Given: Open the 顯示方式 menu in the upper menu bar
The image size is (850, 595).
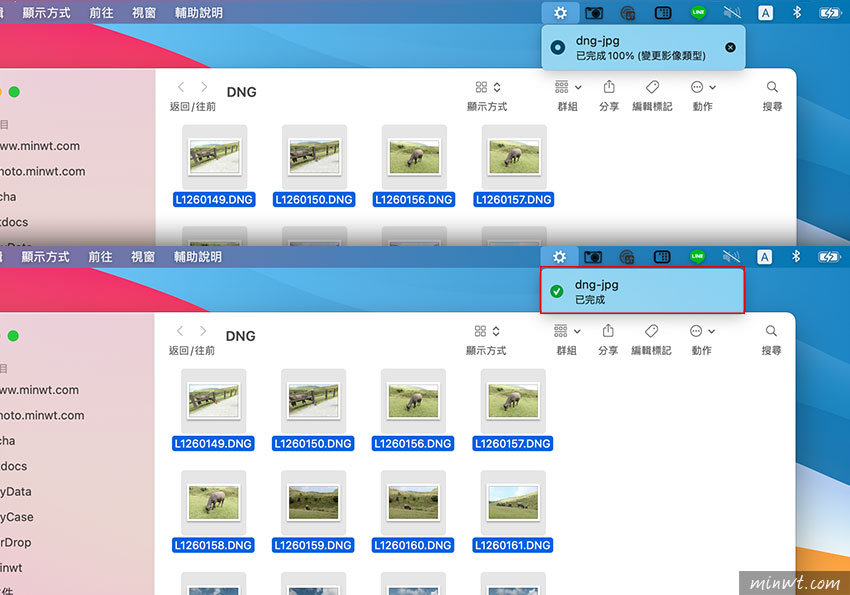Looking at the screenshot, I should tap(47, 13).
